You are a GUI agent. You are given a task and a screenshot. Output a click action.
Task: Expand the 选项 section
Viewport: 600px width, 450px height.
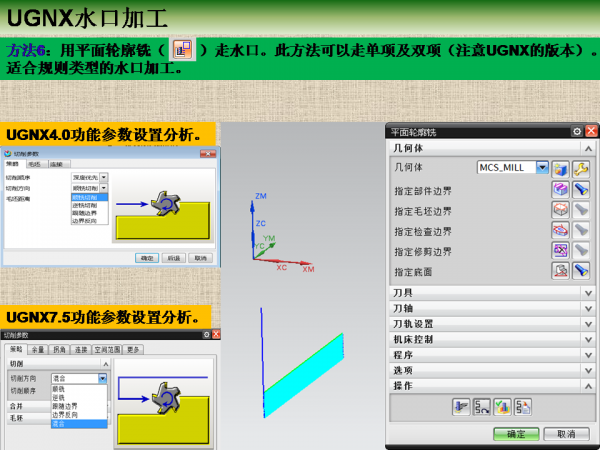(589, 371)
